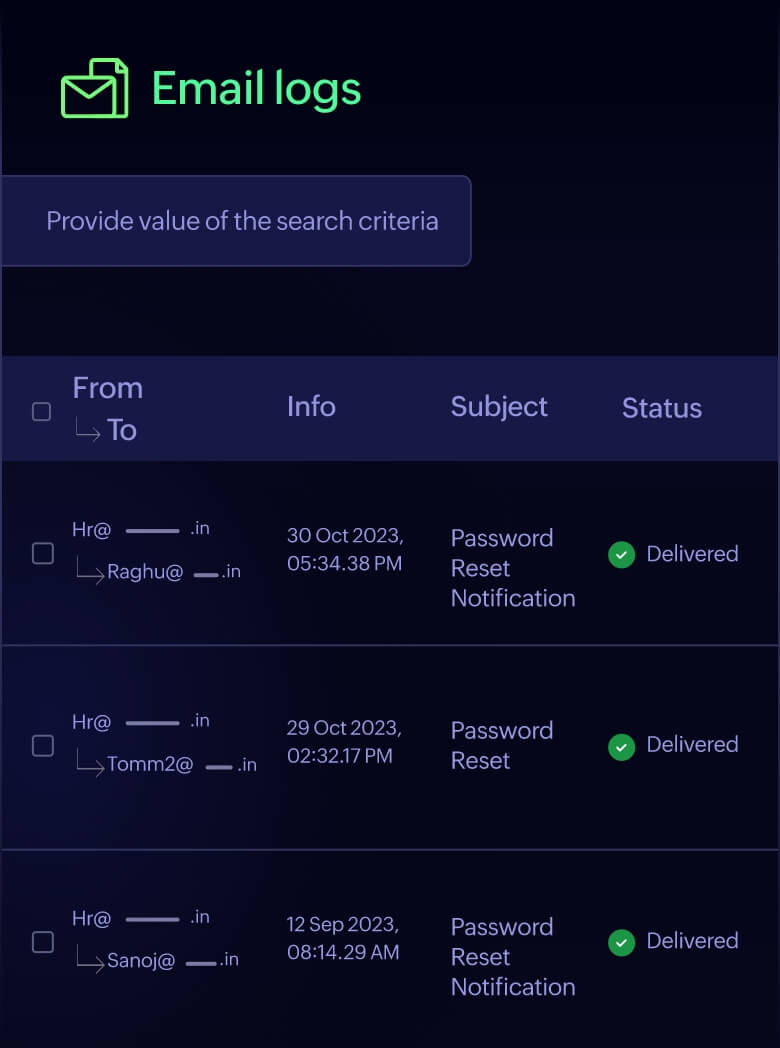Image resolution: width=780 pixels, height=1048 pixels.
Task: Select sender address Hr@ in first row
Action: click(x=91, y=529)
